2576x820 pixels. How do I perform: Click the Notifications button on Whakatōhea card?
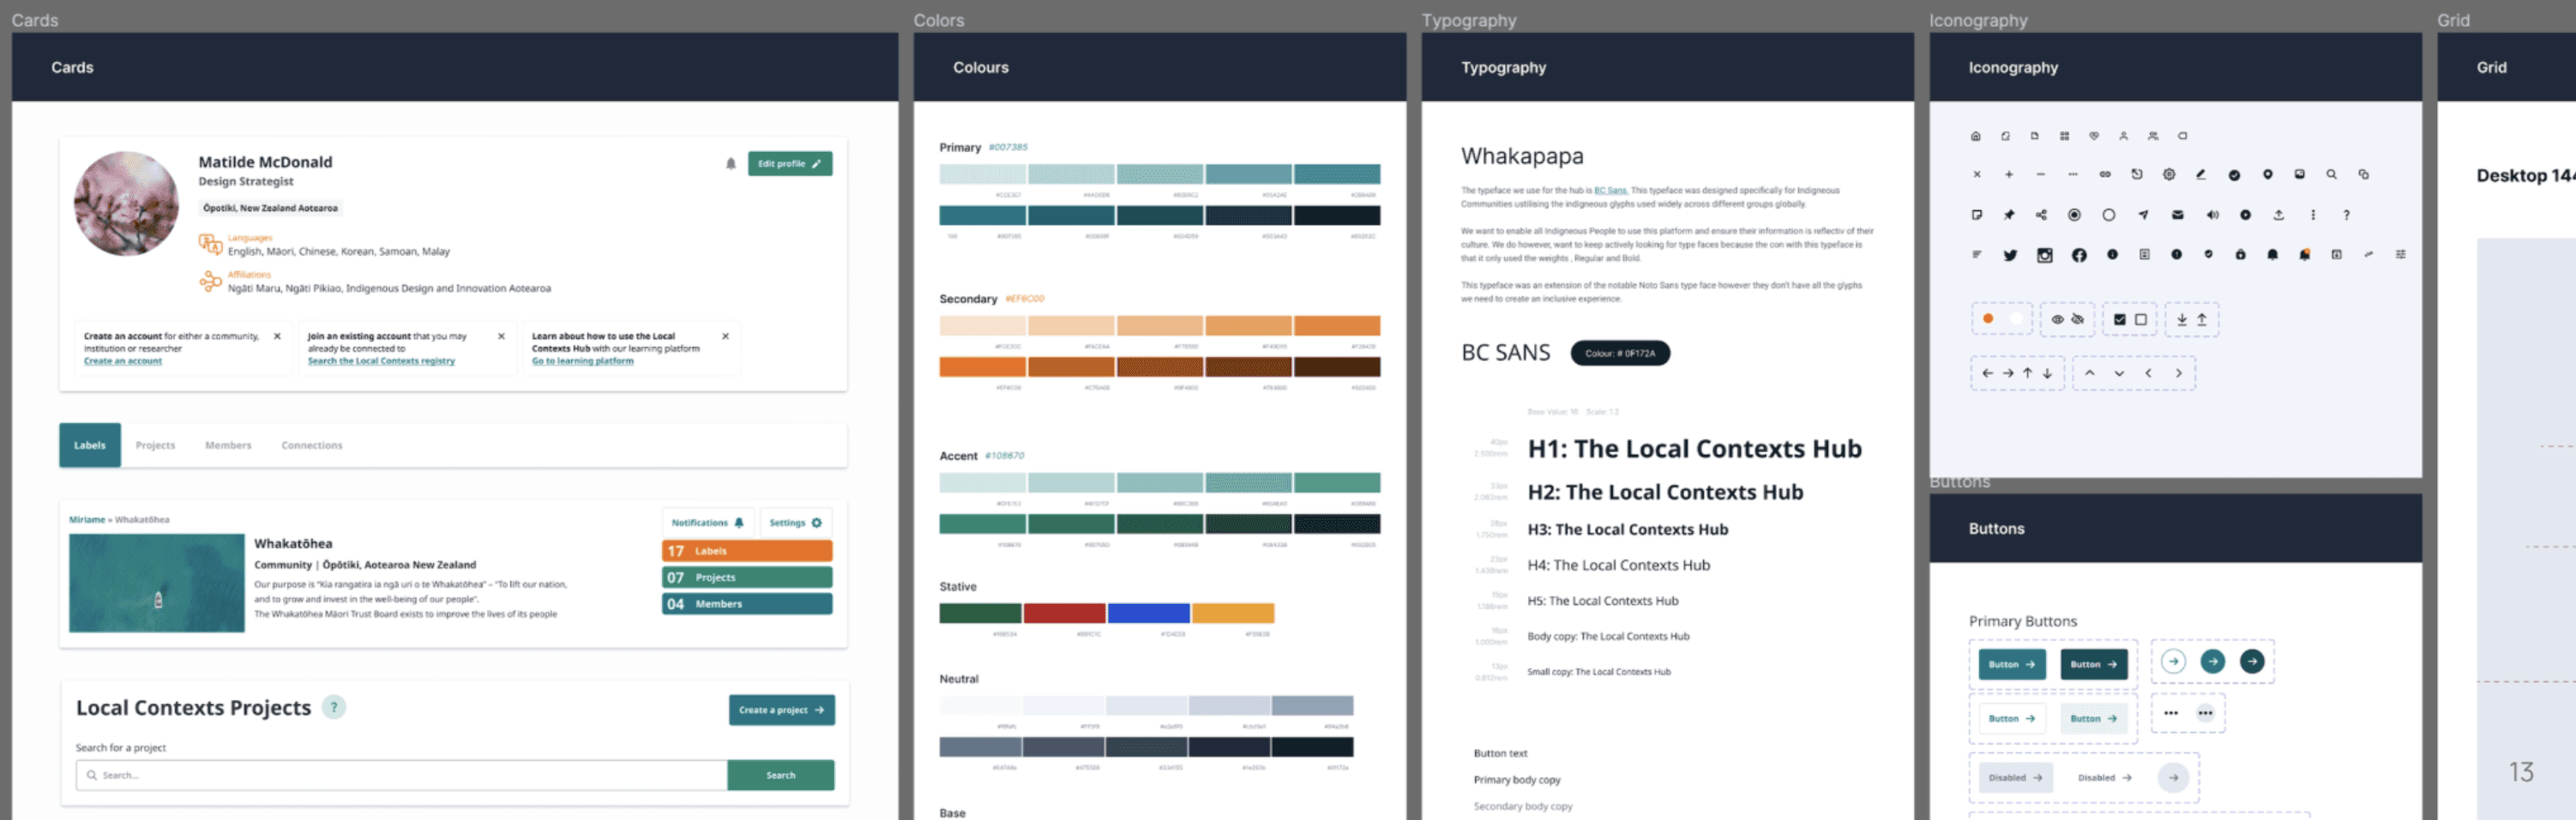click(708, 523)
